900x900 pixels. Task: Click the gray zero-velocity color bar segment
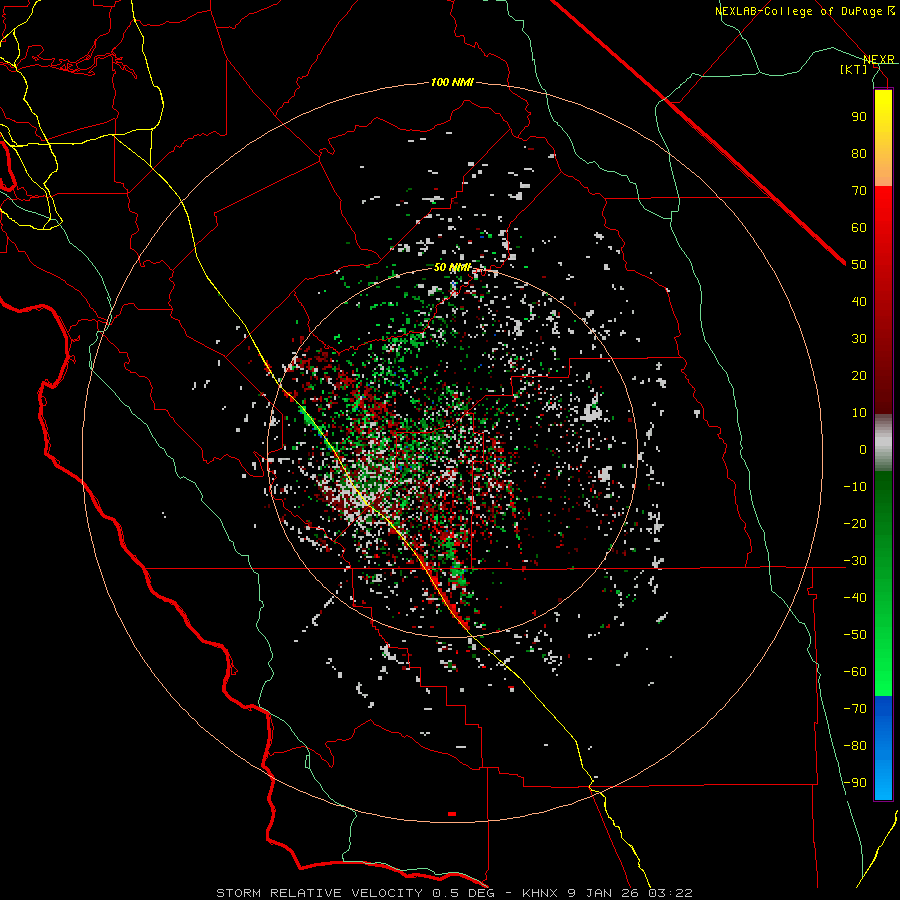[x=883, y=442]
